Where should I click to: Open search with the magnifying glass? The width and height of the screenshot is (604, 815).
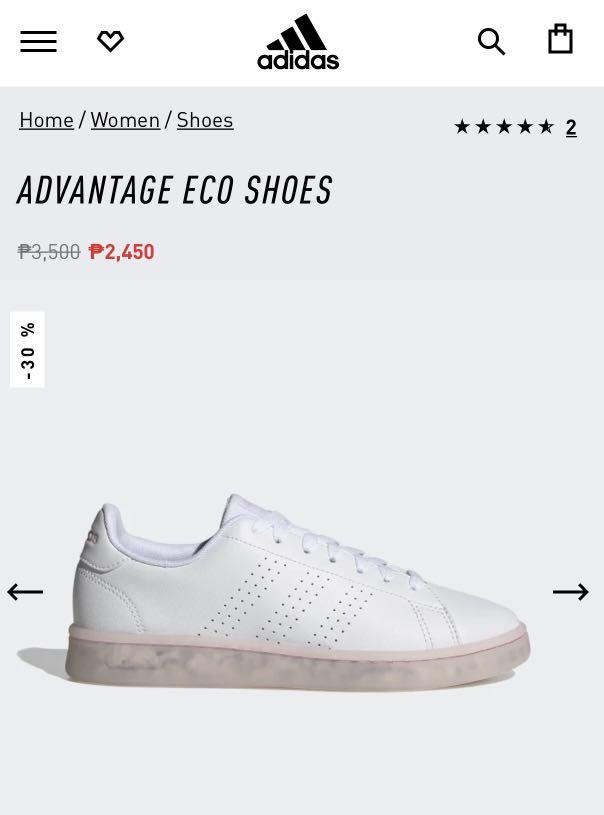(x=491, y=42)
